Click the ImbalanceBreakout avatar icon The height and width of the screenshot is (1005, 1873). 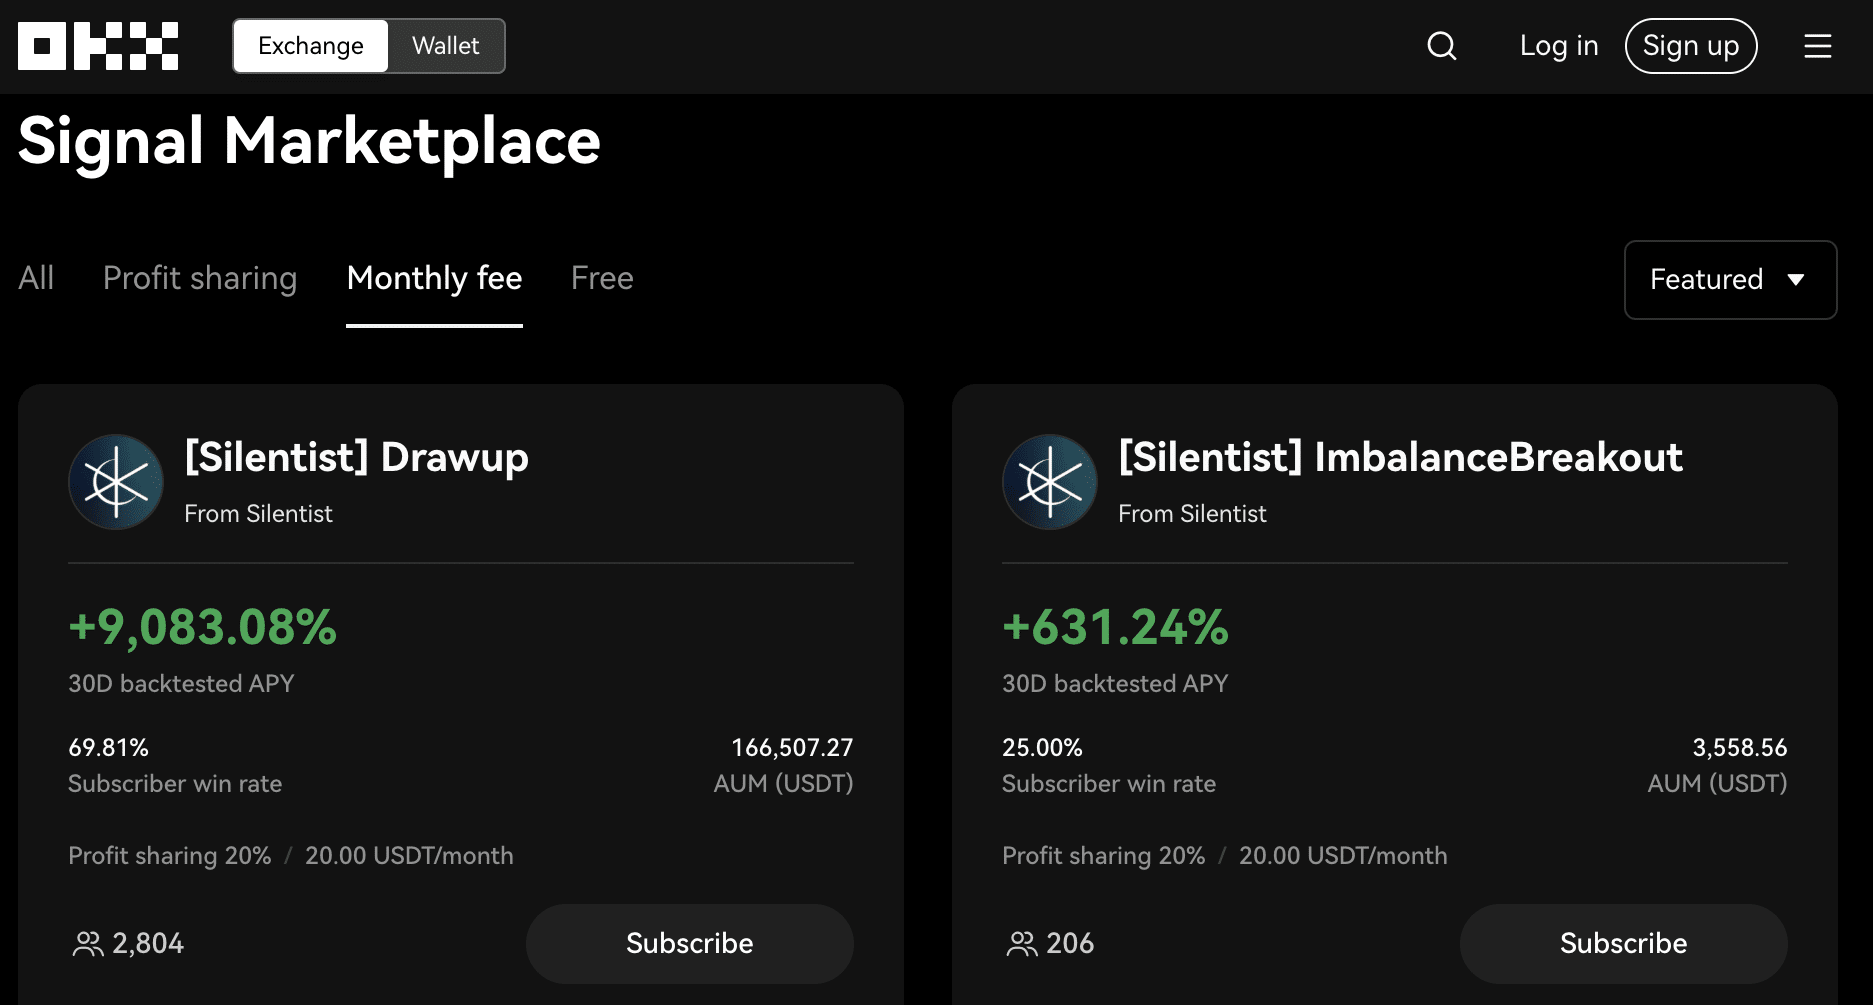click(x=1050, y=482)
